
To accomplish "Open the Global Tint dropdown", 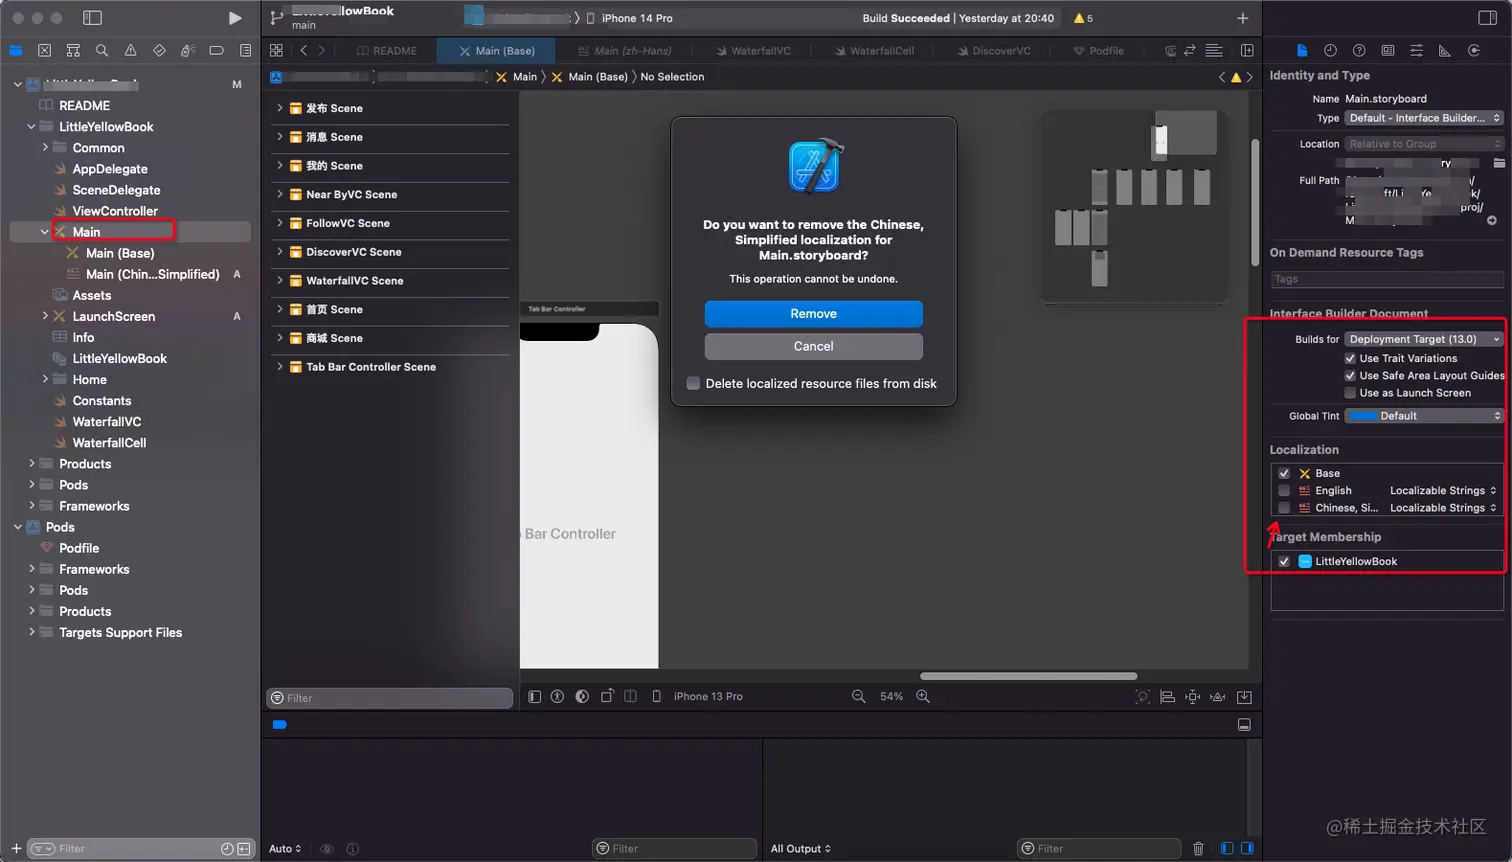I will pyautogui.click(x=1424, y=416).
